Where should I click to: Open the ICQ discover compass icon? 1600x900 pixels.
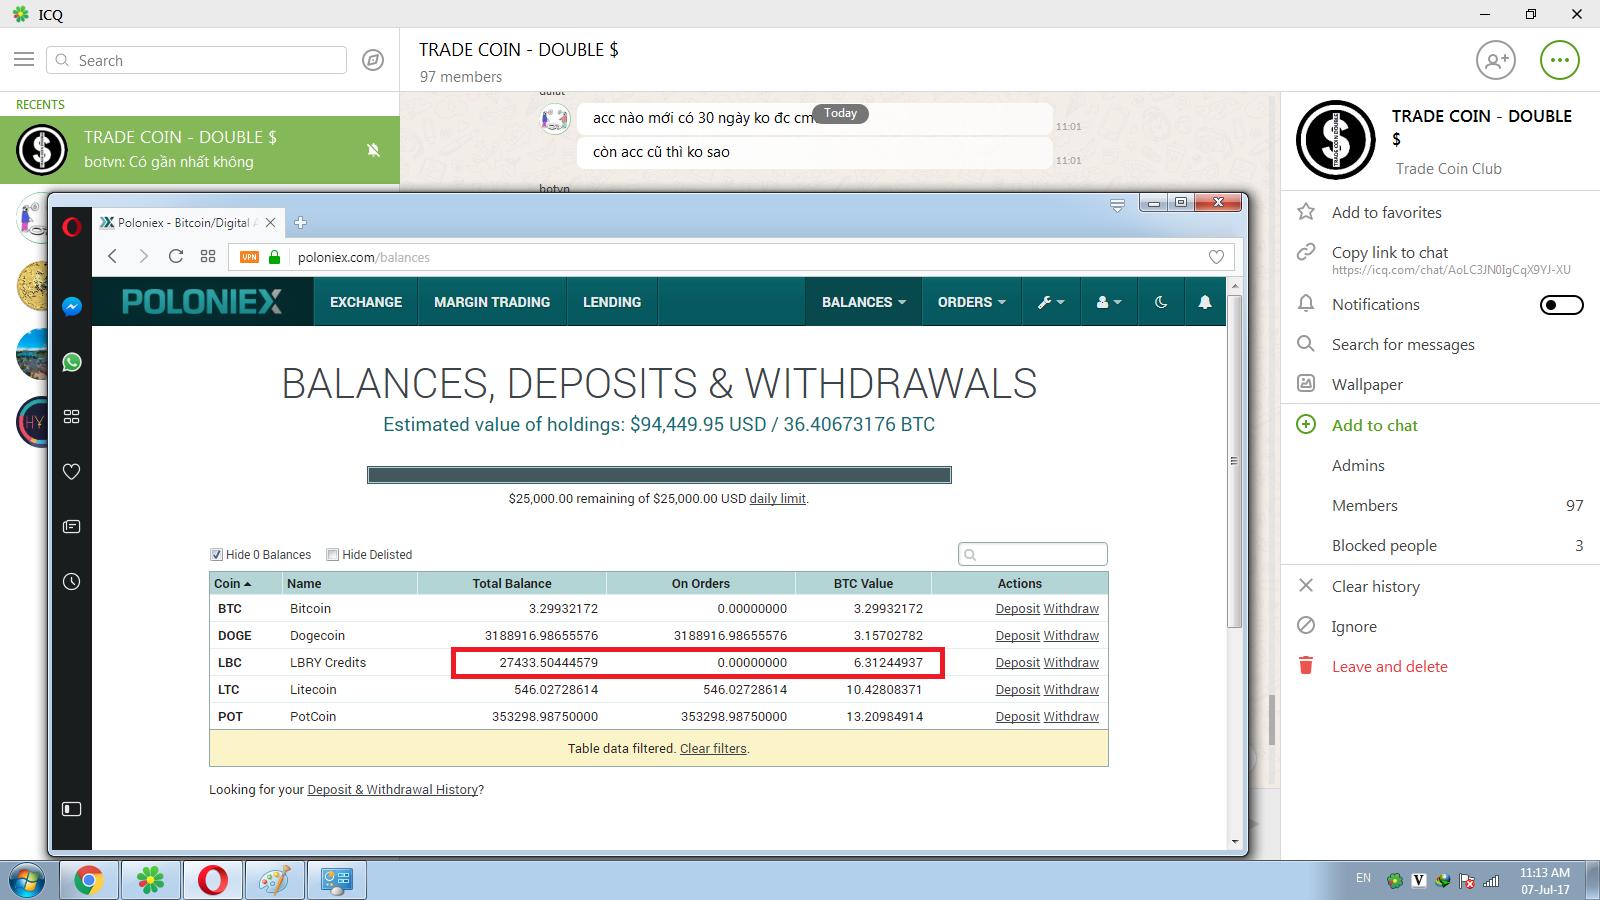point(373,60)
